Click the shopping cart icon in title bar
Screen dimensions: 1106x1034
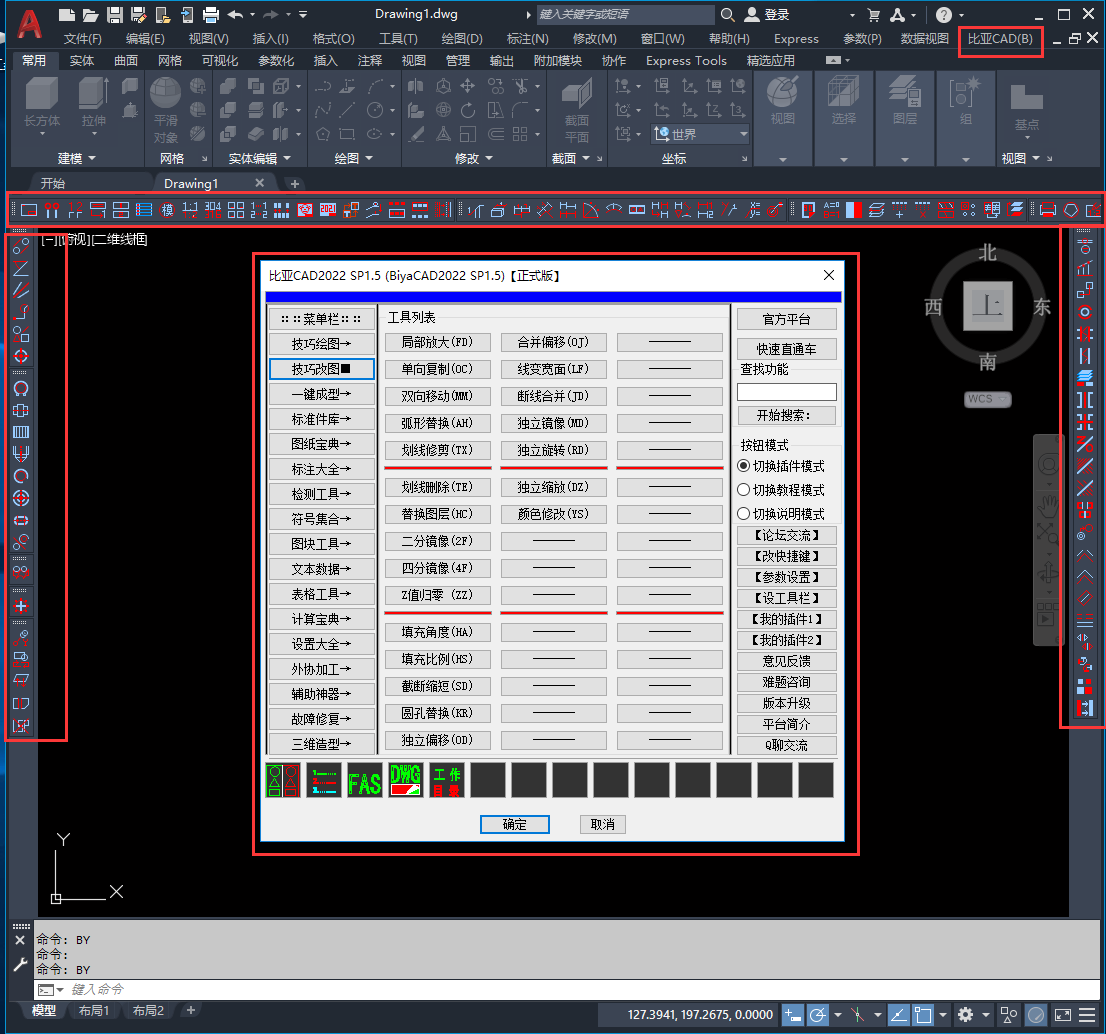[x=874, y=14]
